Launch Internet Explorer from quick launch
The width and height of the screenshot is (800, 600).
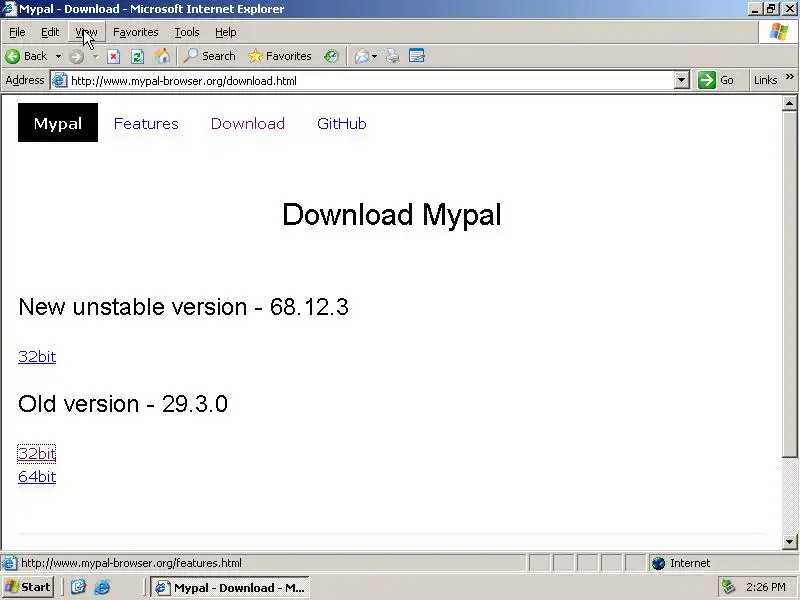click(102, 587)
